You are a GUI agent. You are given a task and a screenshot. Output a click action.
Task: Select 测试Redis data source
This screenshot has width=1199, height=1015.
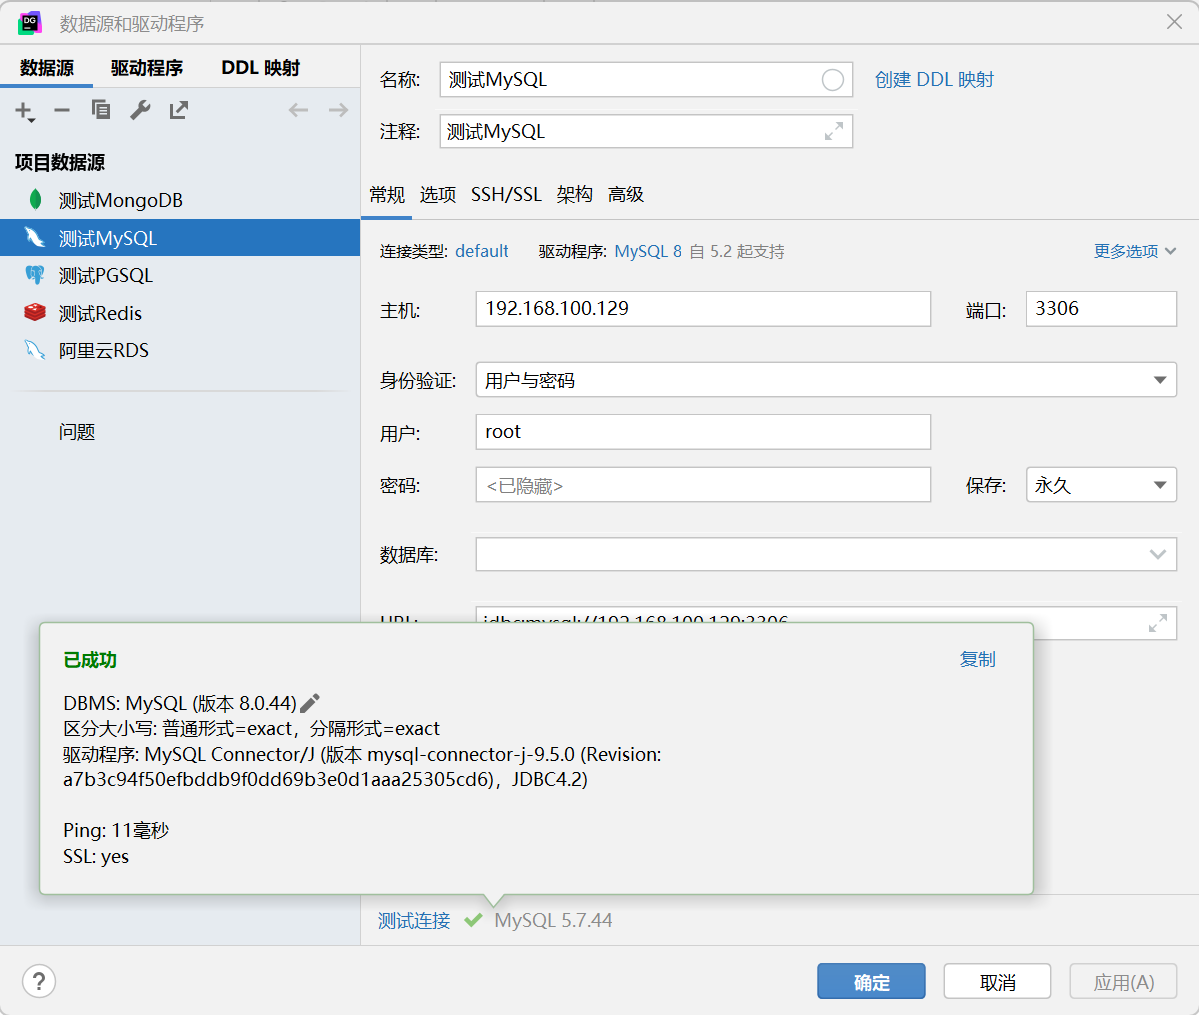(x=180, y=313)
